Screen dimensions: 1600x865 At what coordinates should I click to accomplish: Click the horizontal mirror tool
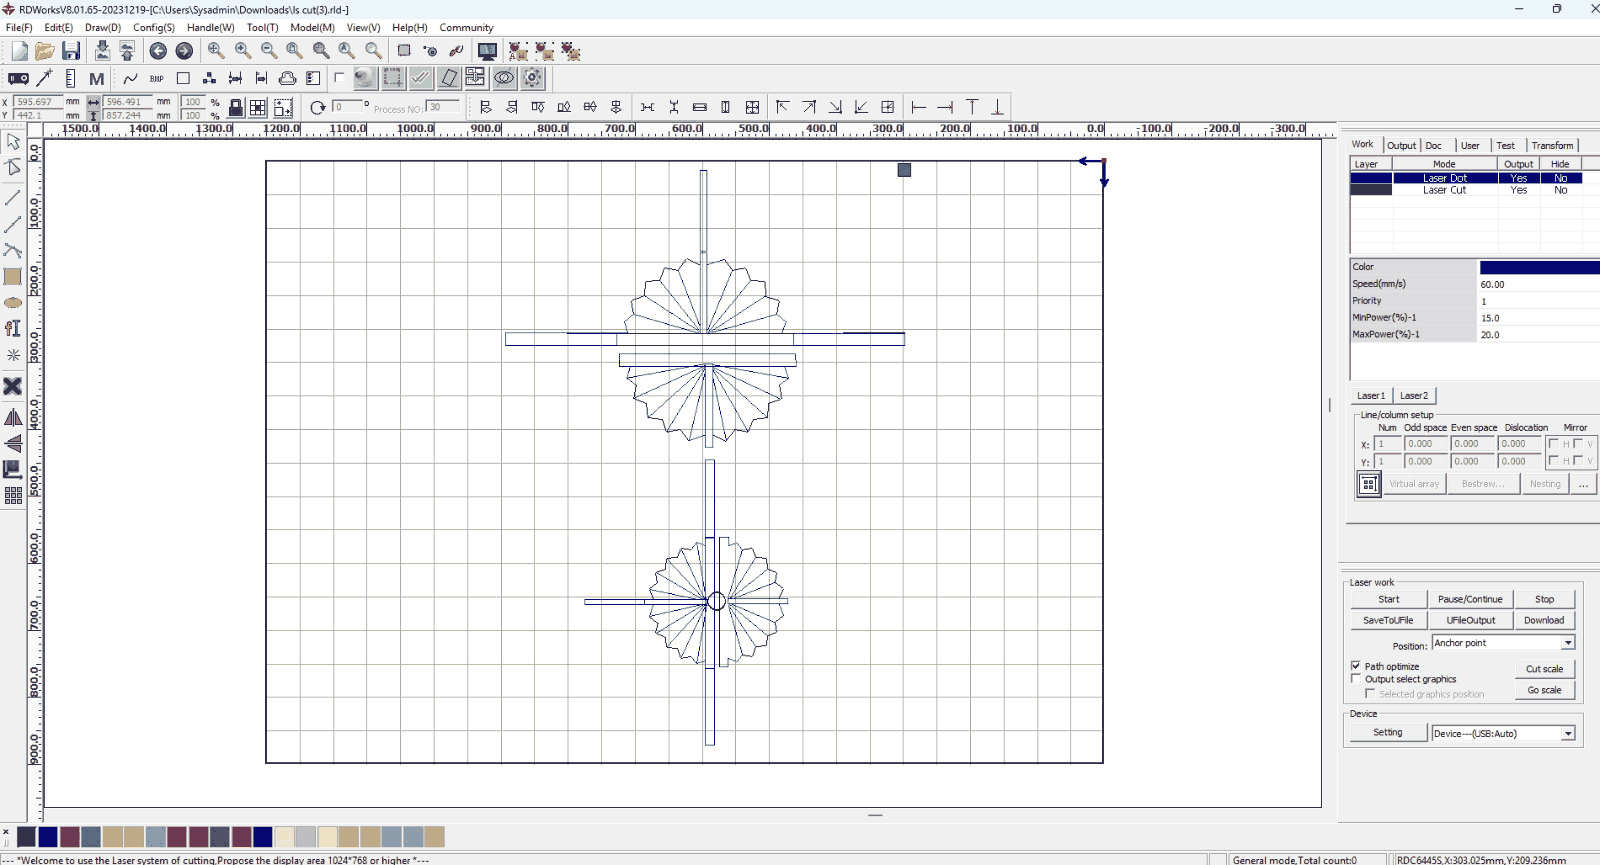(13, 417)
